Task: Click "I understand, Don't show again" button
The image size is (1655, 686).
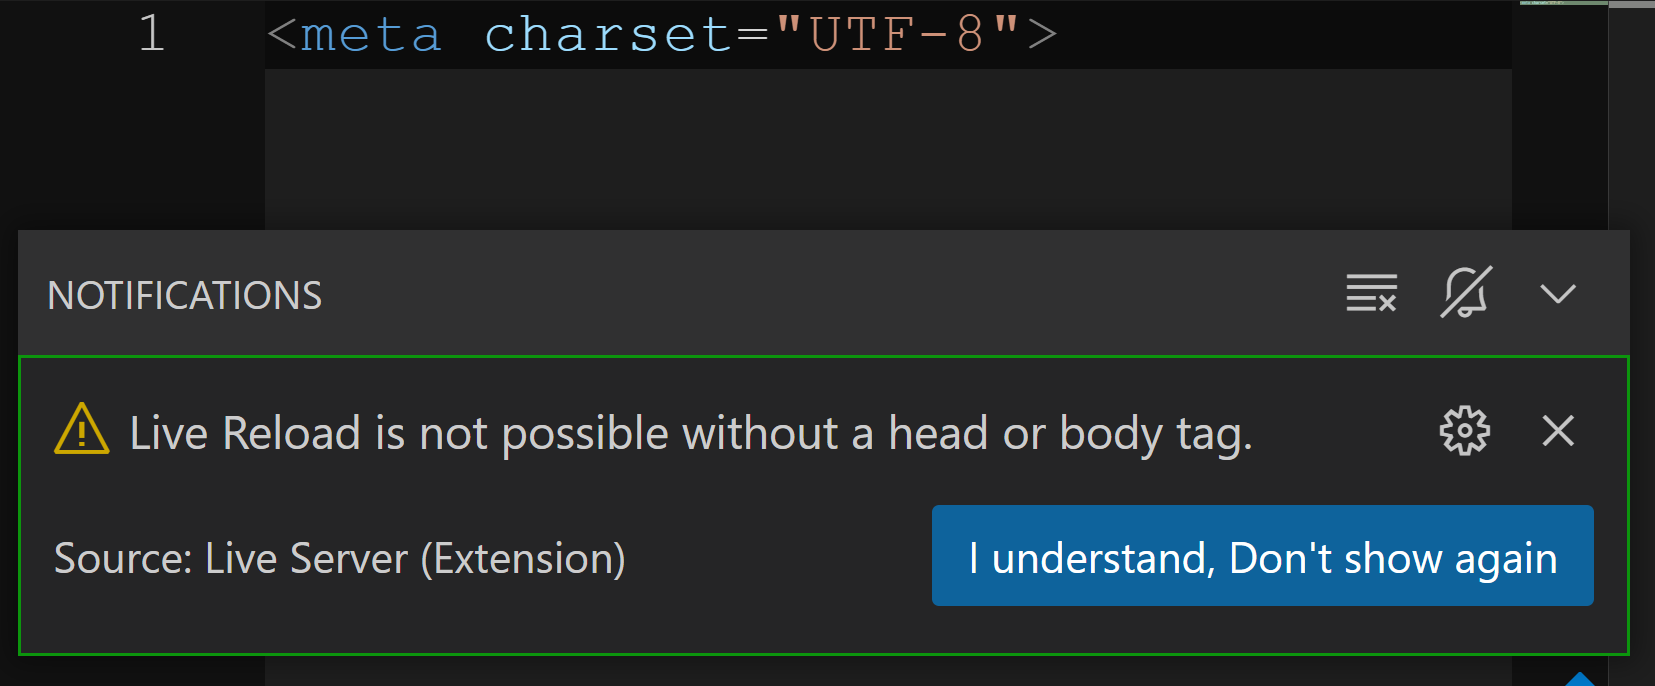Action: 1262,555
